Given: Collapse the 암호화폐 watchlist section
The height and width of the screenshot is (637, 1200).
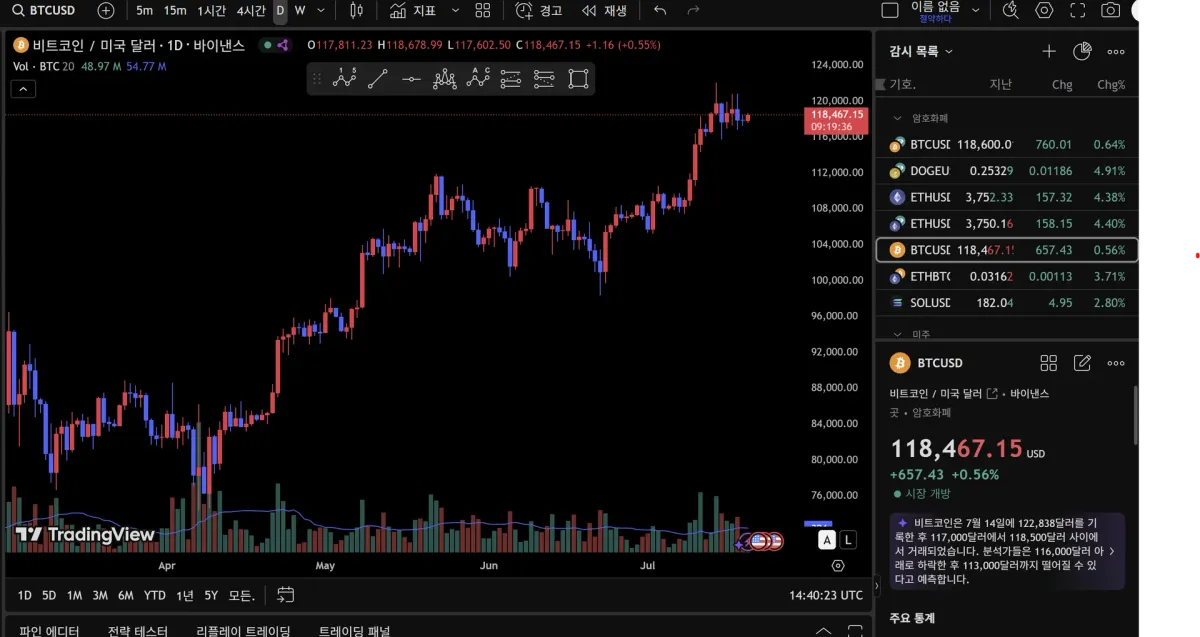Looking at the screenshot, I should [897, 118].
